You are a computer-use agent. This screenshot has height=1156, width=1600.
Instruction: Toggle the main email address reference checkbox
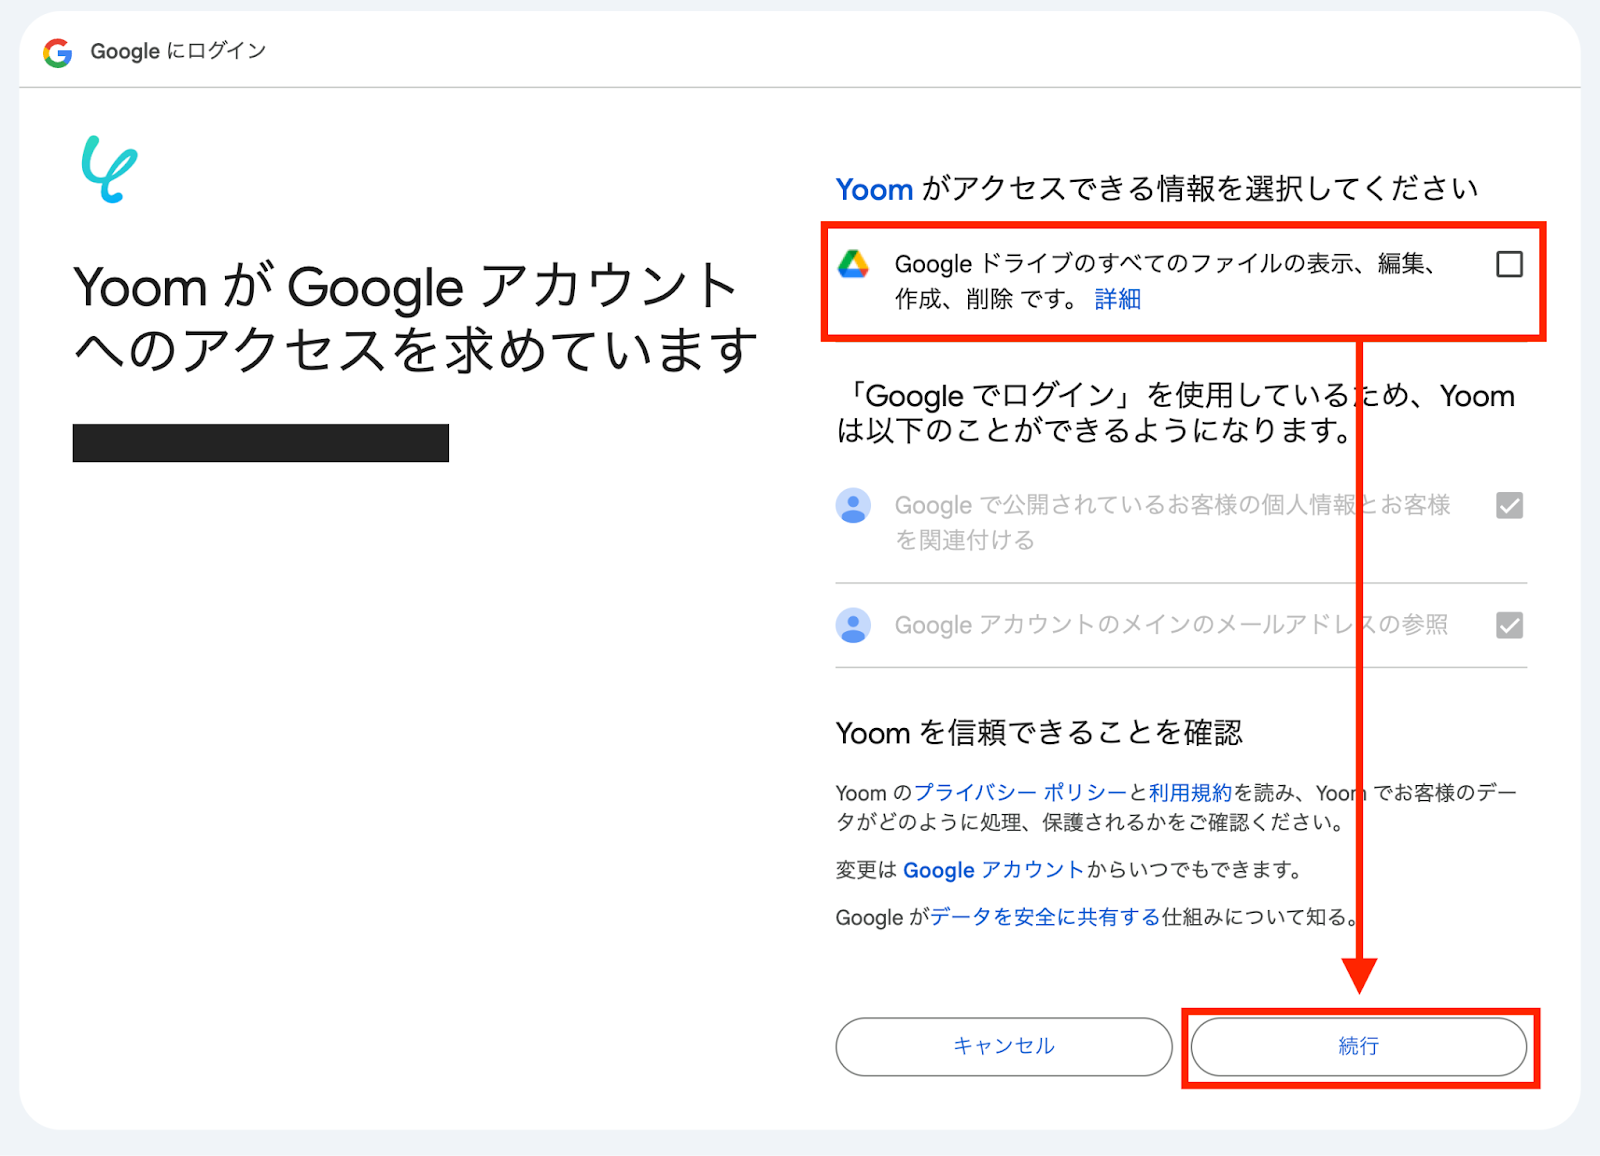click(1509, 625)
